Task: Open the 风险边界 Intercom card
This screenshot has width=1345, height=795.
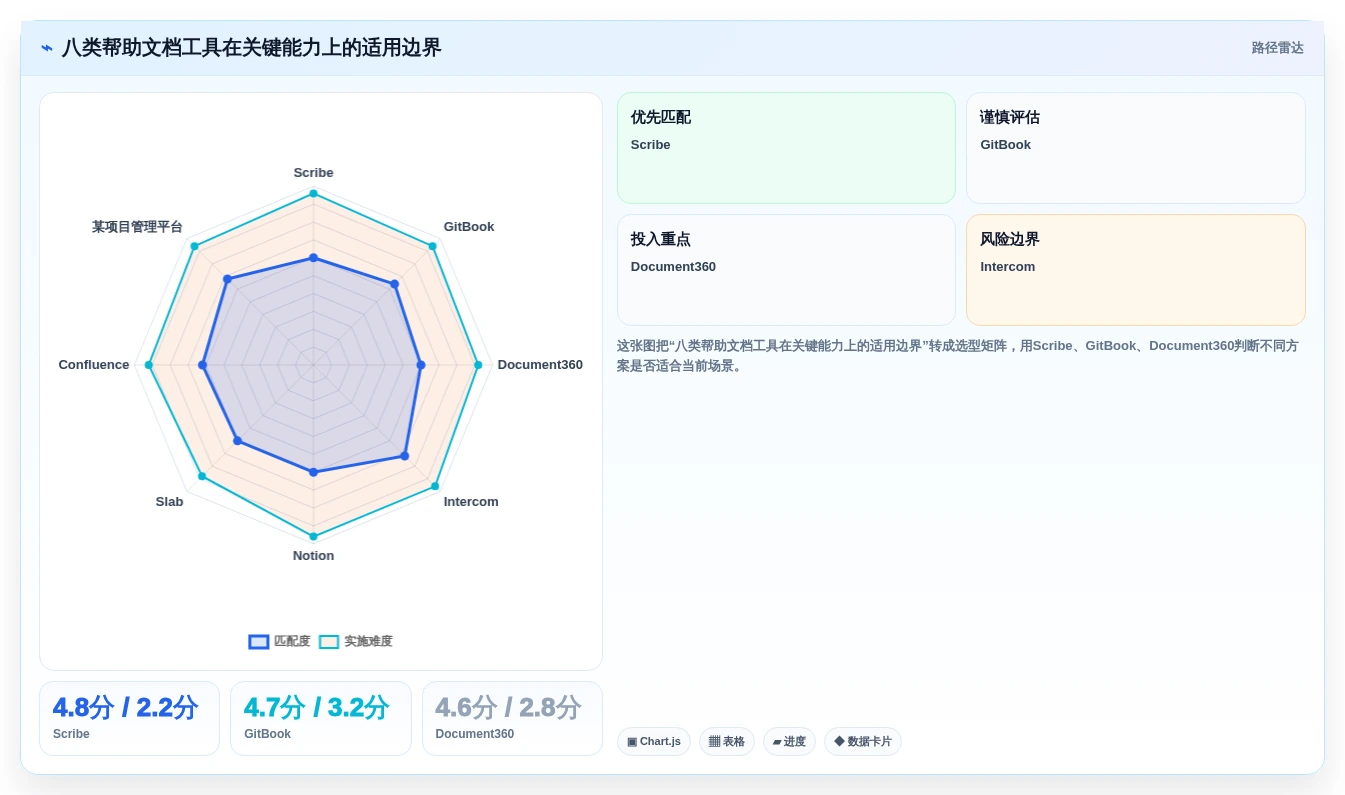Action: 1136,270
